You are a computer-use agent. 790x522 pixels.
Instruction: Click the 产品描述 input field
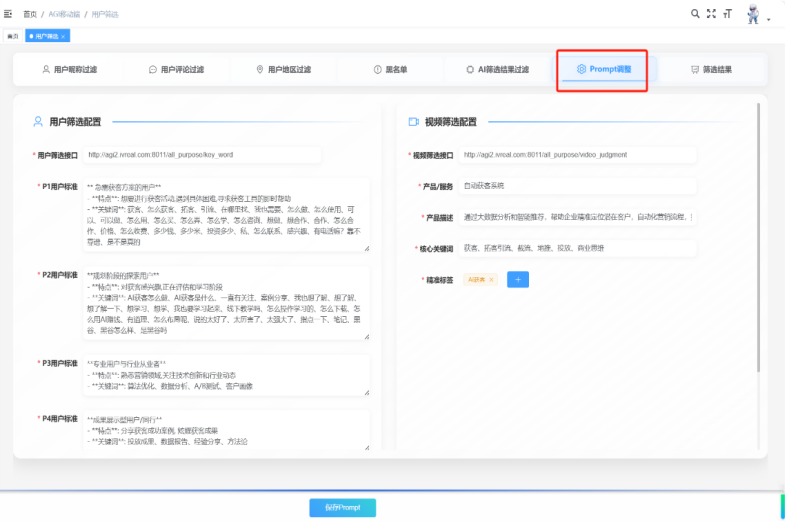577,217
